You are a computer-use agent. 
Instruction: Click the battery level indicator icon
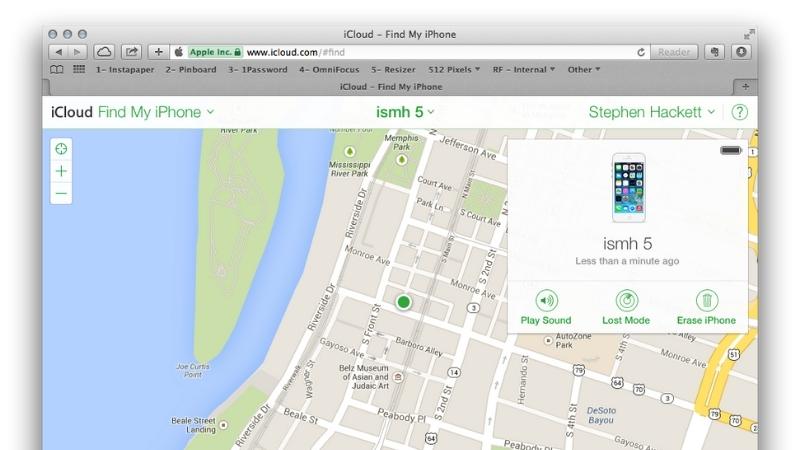point(731,150)
